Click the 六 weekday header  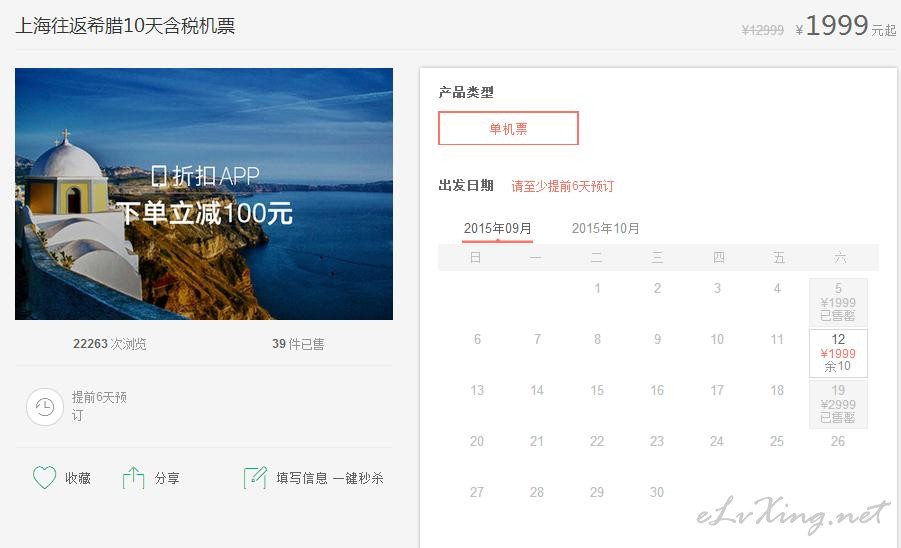pos(840,257)
